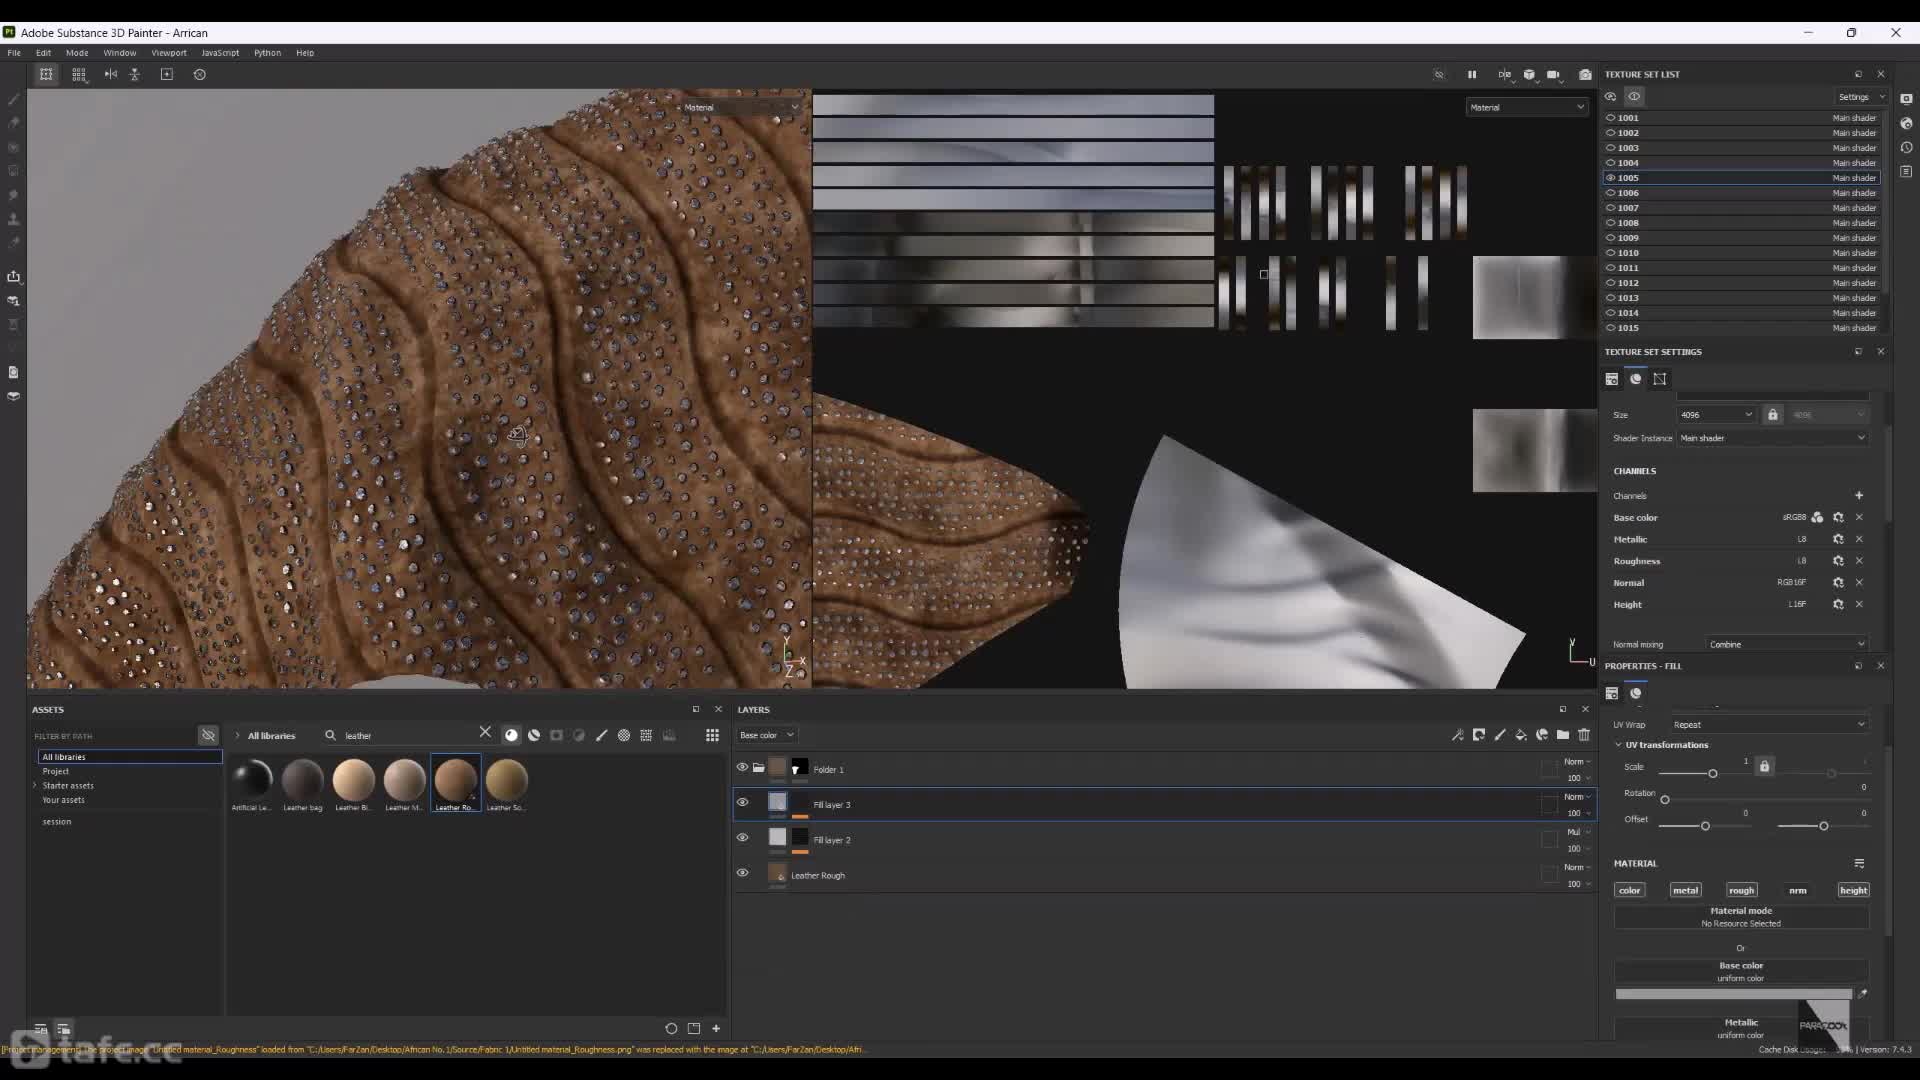The image size is (1920, 1080).
Task: Open the 3D viewport Material mode dropdown
Action: point(741,107)
